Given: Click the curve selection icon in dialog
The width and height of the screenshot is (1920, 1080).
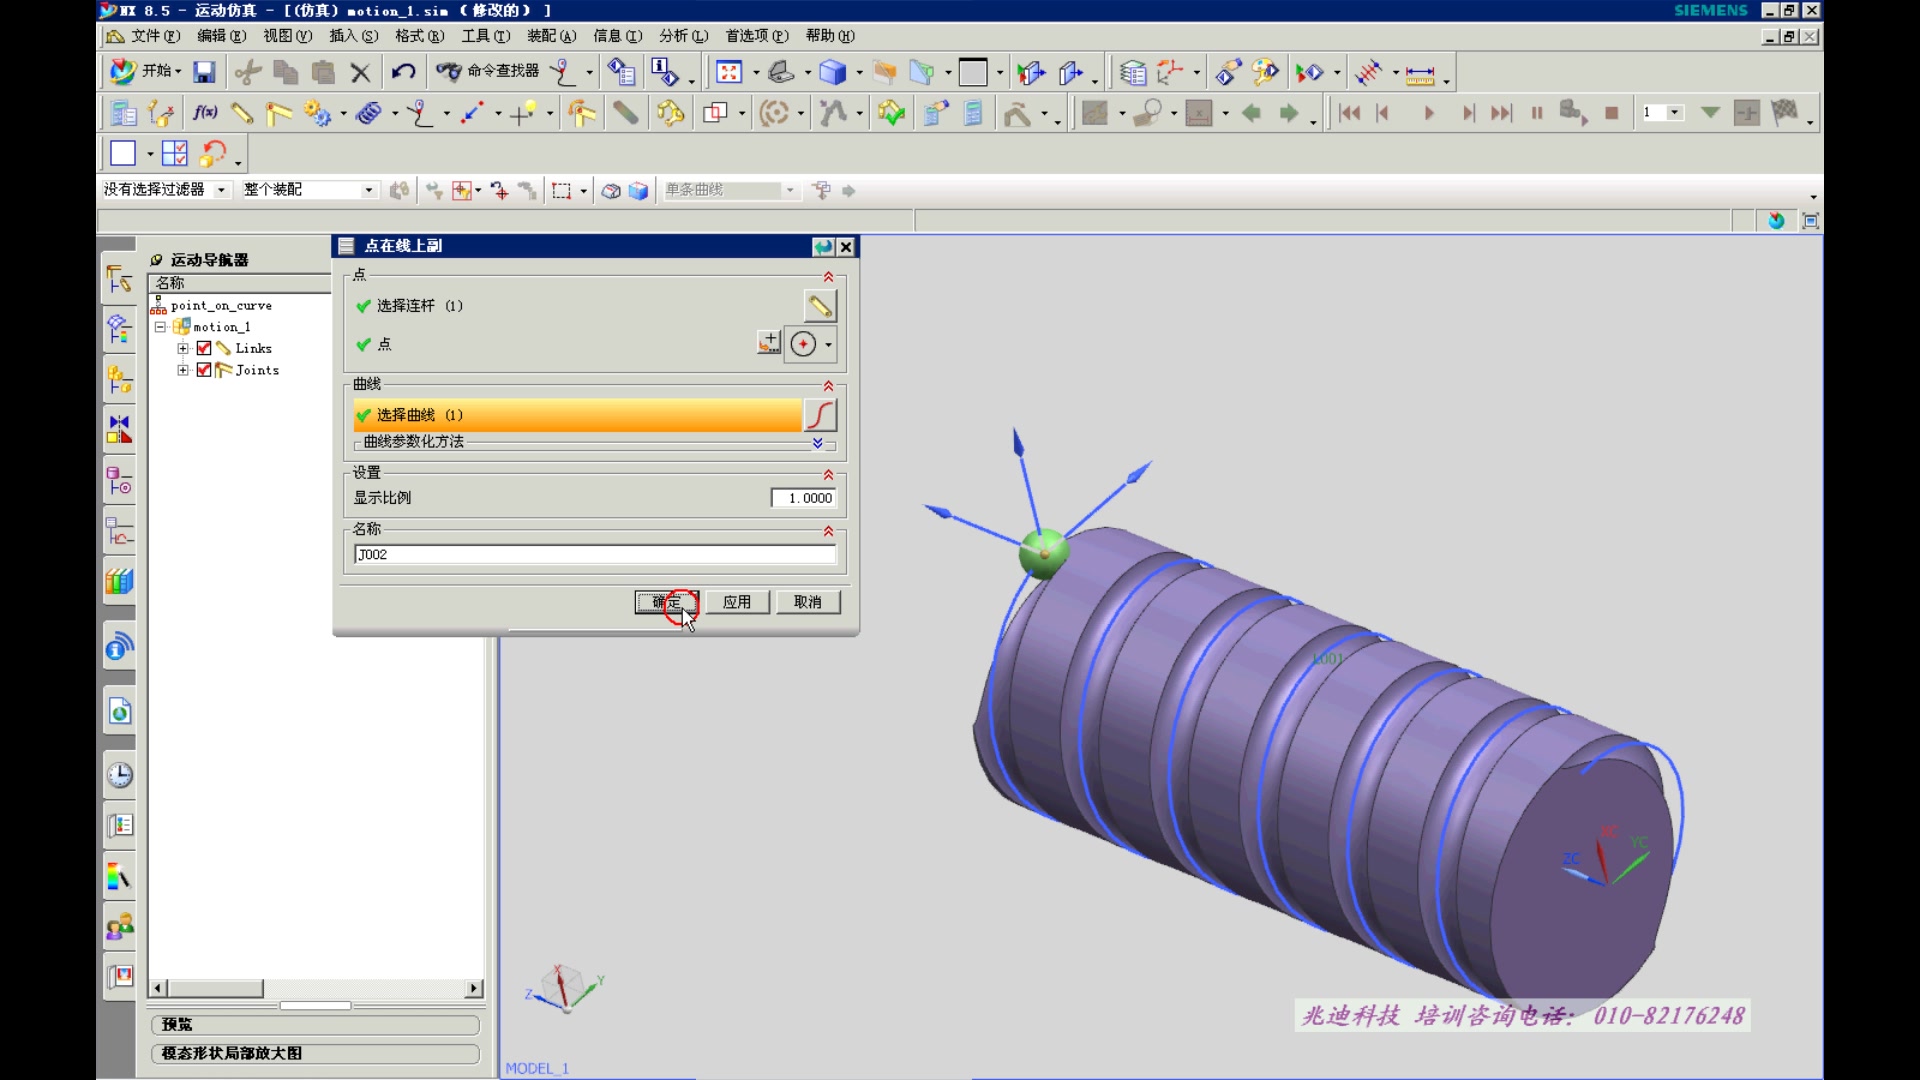Looking at the screenshot, I should tap(820, 415).
